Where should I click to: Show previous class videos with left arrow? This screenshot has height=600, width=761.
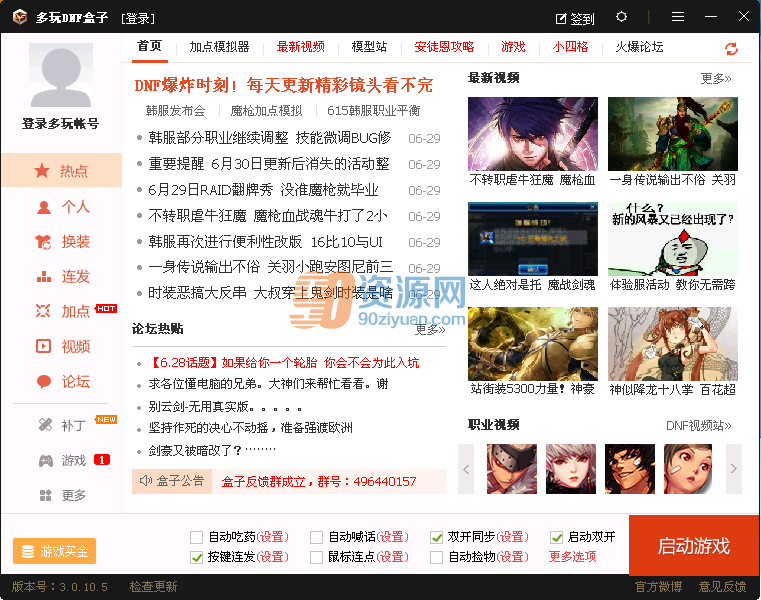click(466, 469)
